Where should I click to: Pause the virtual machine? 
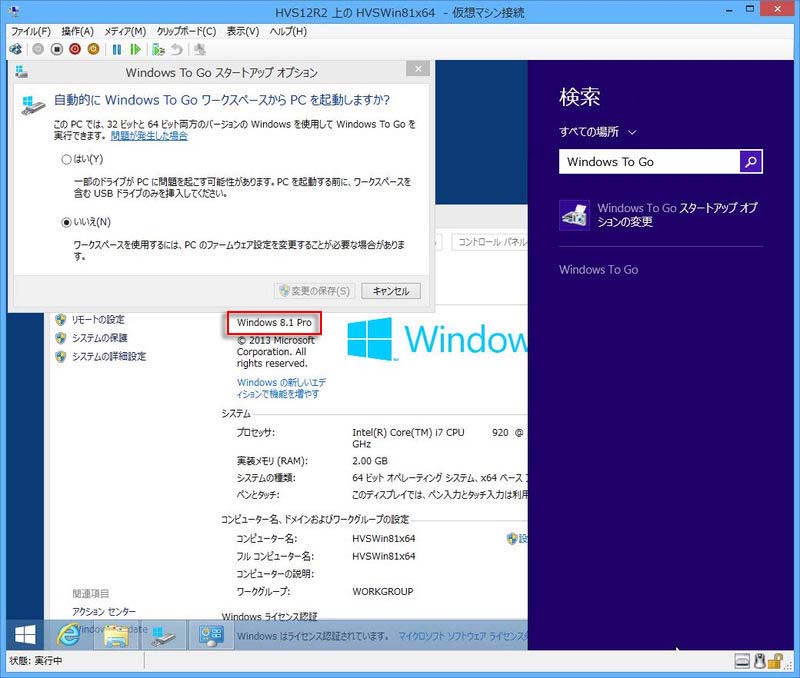point(117,49)
